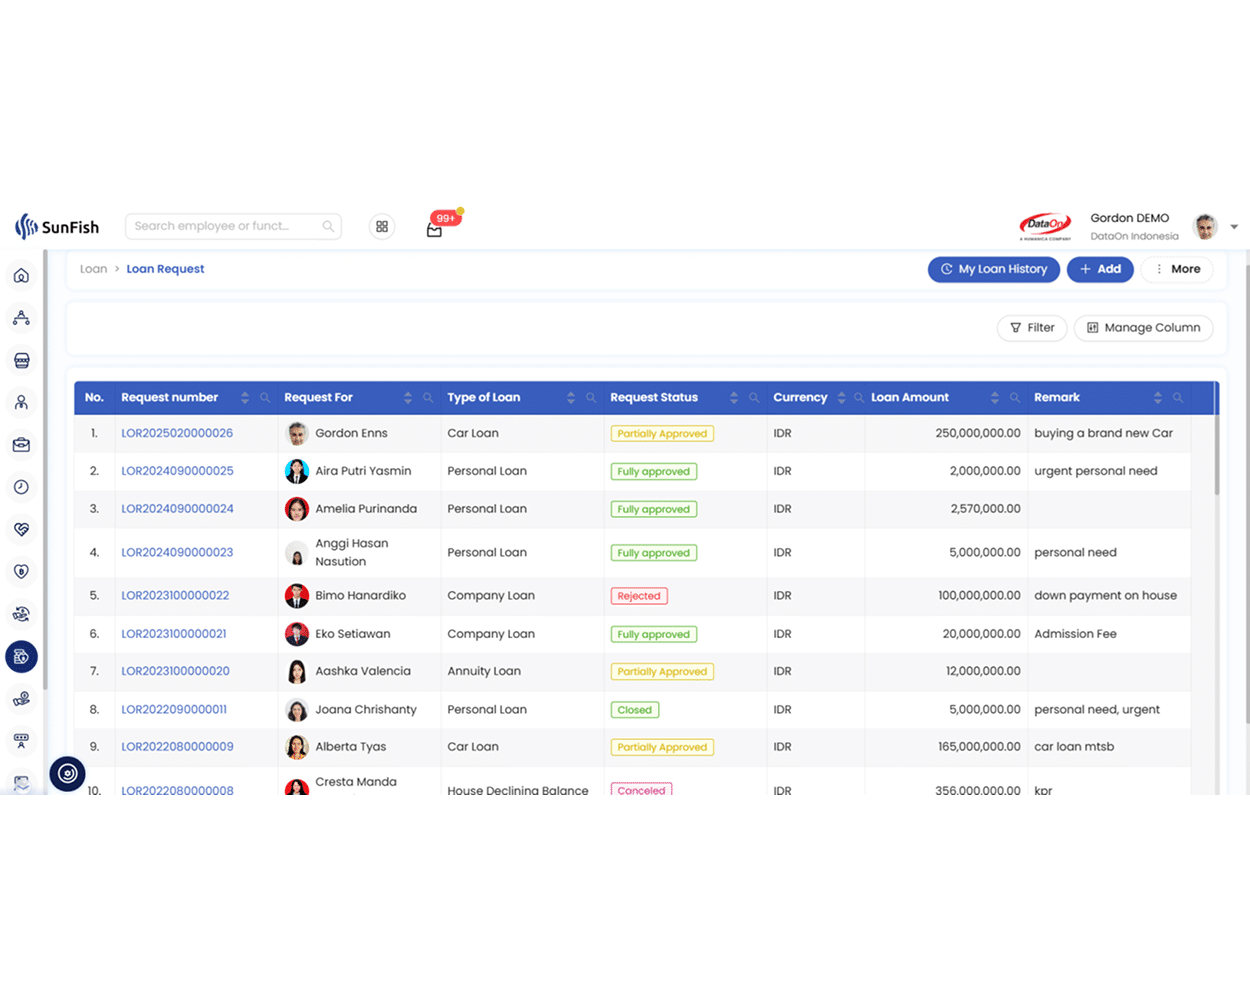Select the Organization chart sidebar icon
The width and height of the screenshot is (1250, 1000).
21,317
